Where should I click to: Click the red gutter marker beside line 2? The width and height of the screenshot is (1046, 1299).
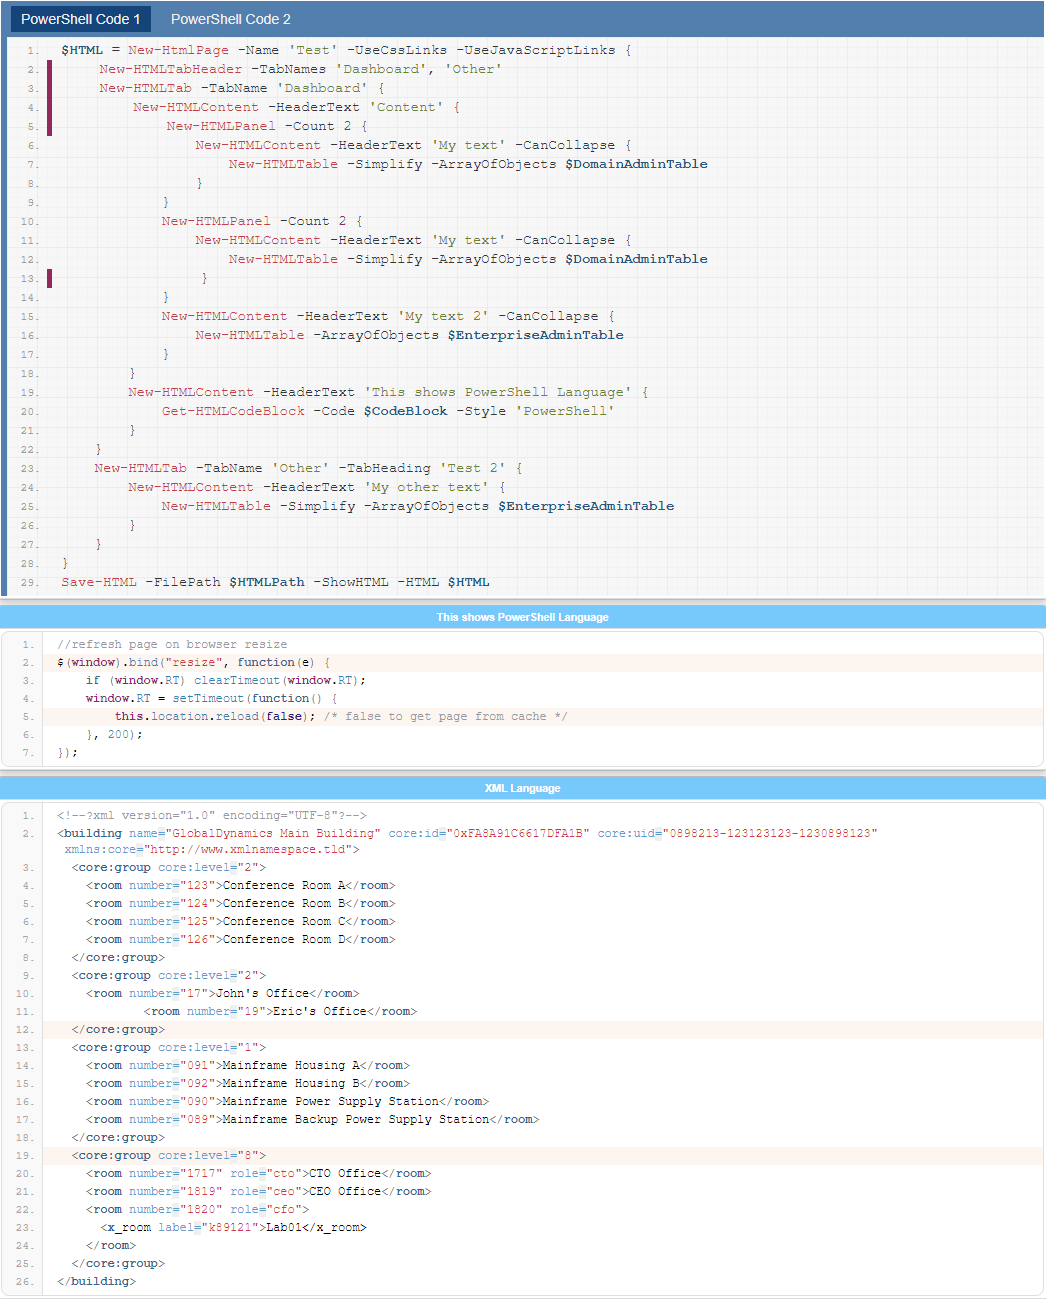[49, 69]
